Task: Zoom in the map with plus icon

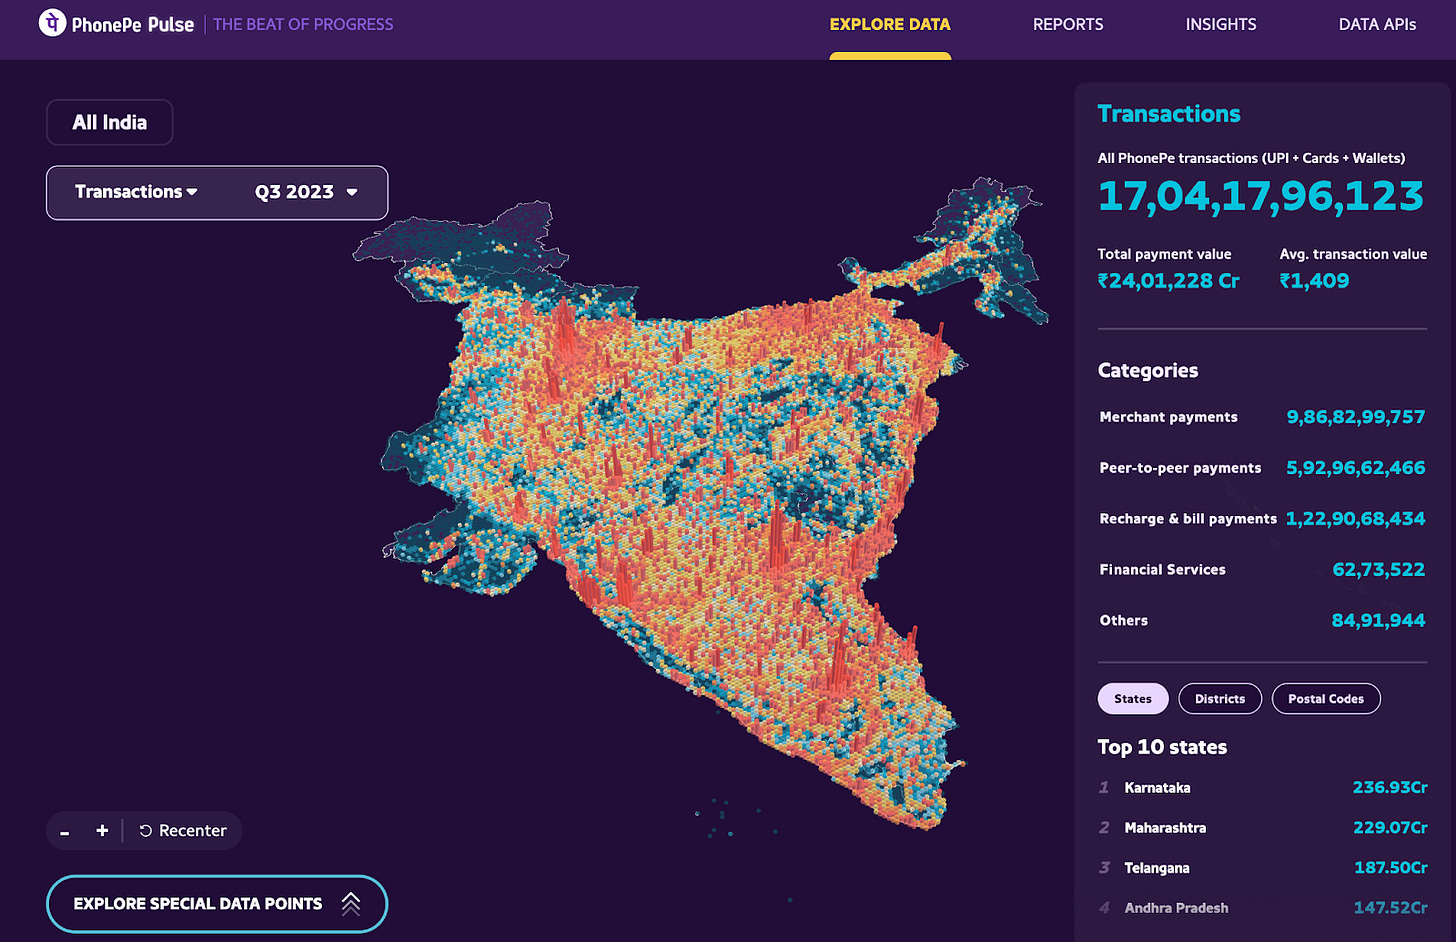Action: coord(102,831)
